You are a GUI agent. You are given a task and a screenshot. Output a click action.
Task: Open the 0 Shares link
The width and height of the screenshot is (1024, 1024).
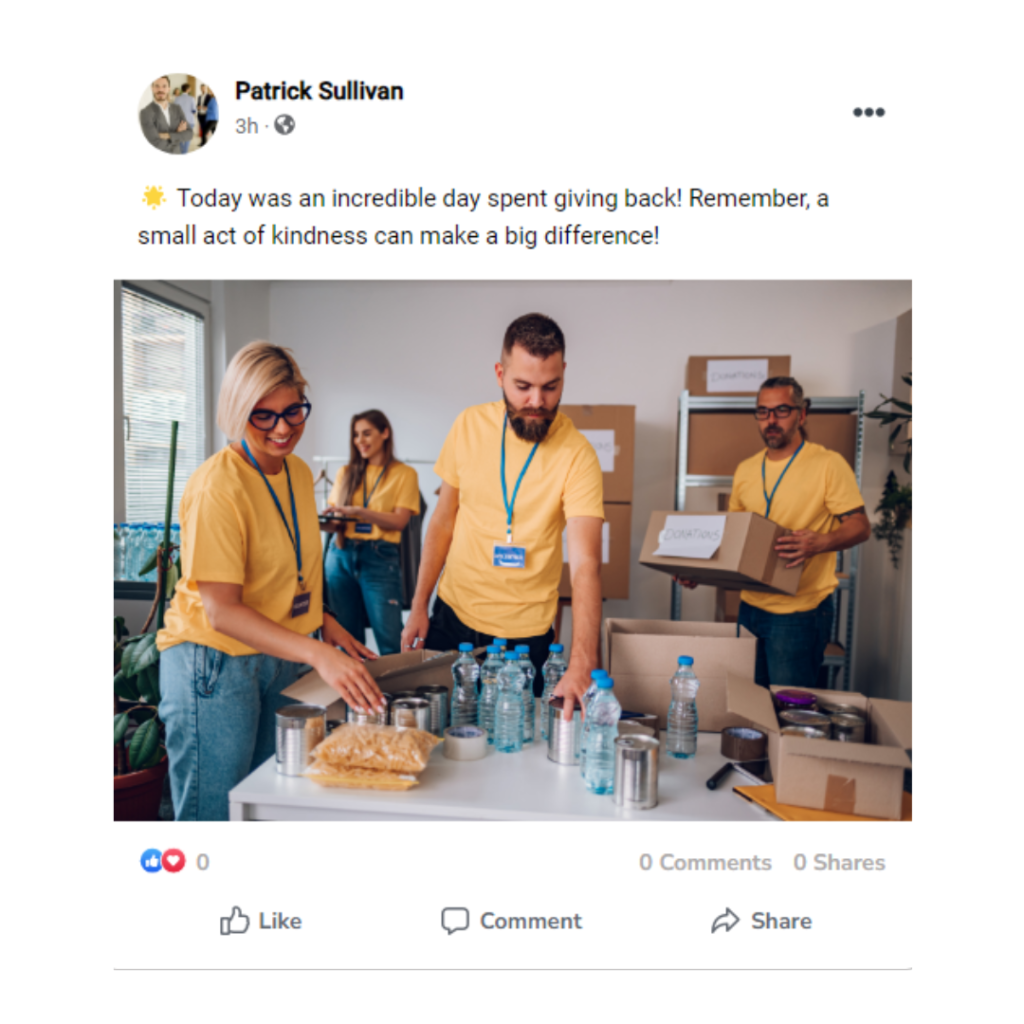(x=839, y=862)
